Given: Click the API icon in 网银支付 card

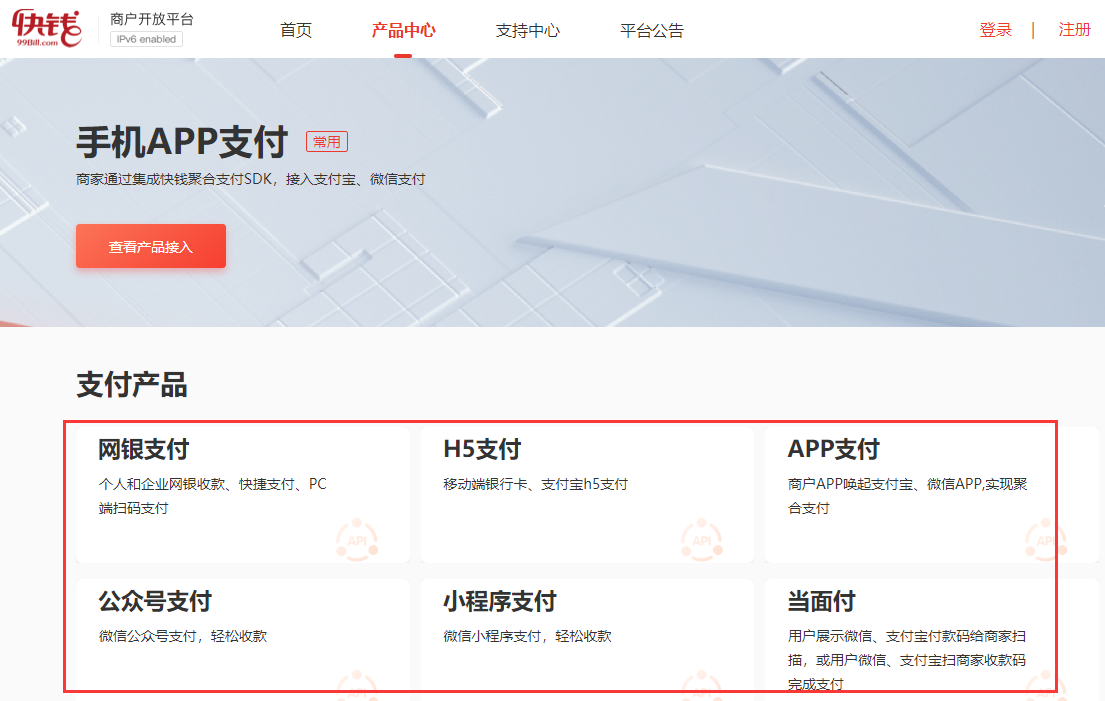Looking at the screenshot, I should tap(357, 540).
